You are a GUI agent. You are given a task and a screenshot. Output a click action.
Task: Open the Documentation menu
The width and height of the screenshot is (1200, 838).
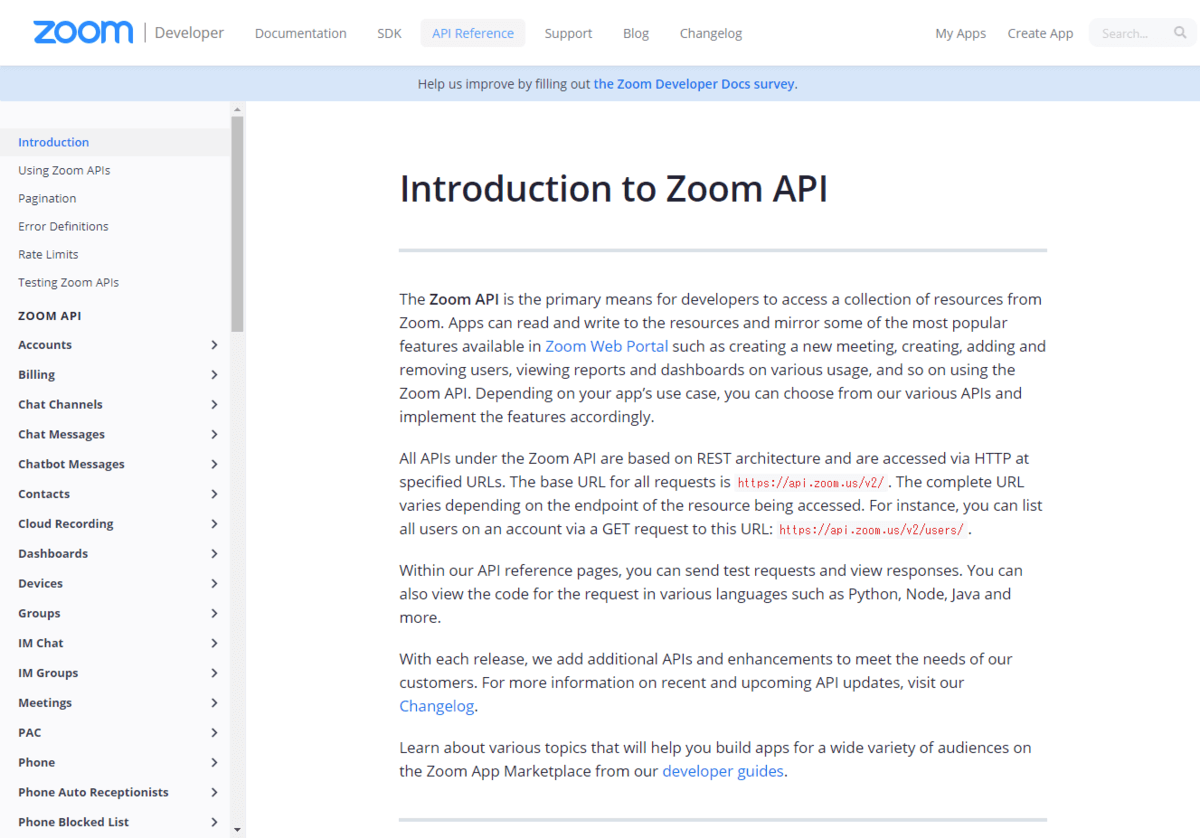[301, 33]
